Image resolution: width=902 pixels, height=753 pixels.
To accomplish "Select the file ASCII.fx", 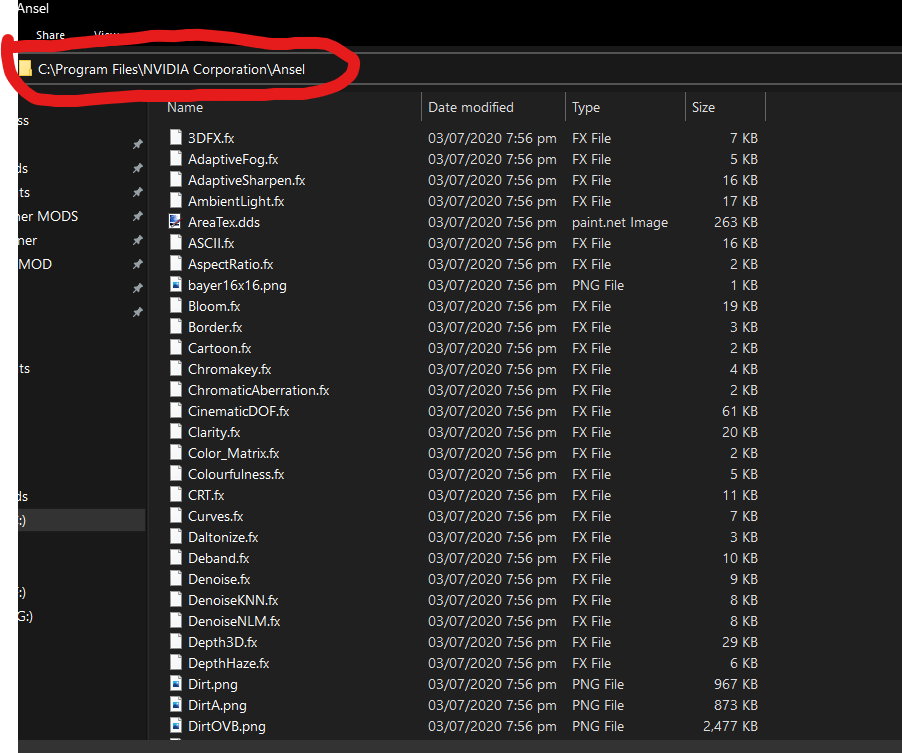I will 211,243.
